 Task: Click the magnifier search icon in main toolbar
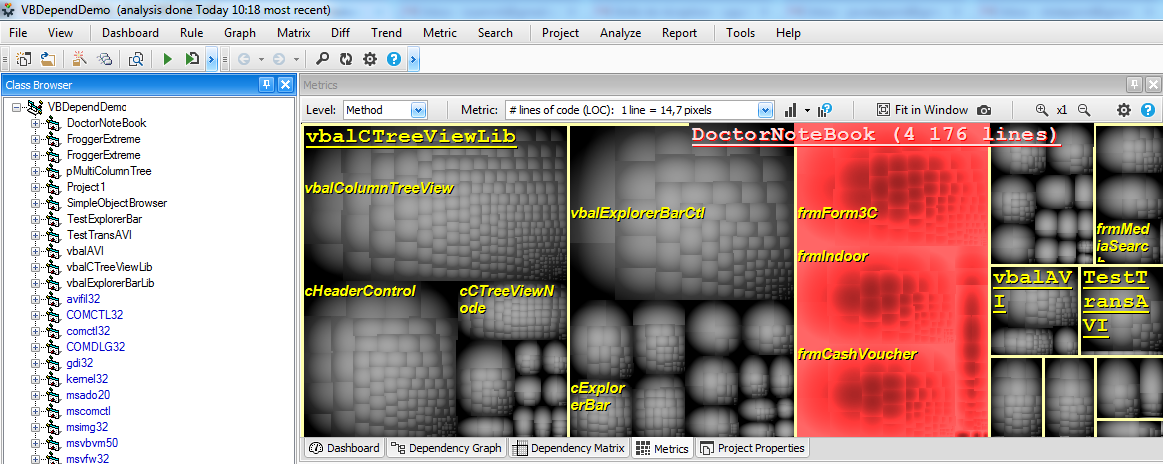coord(323,60)
